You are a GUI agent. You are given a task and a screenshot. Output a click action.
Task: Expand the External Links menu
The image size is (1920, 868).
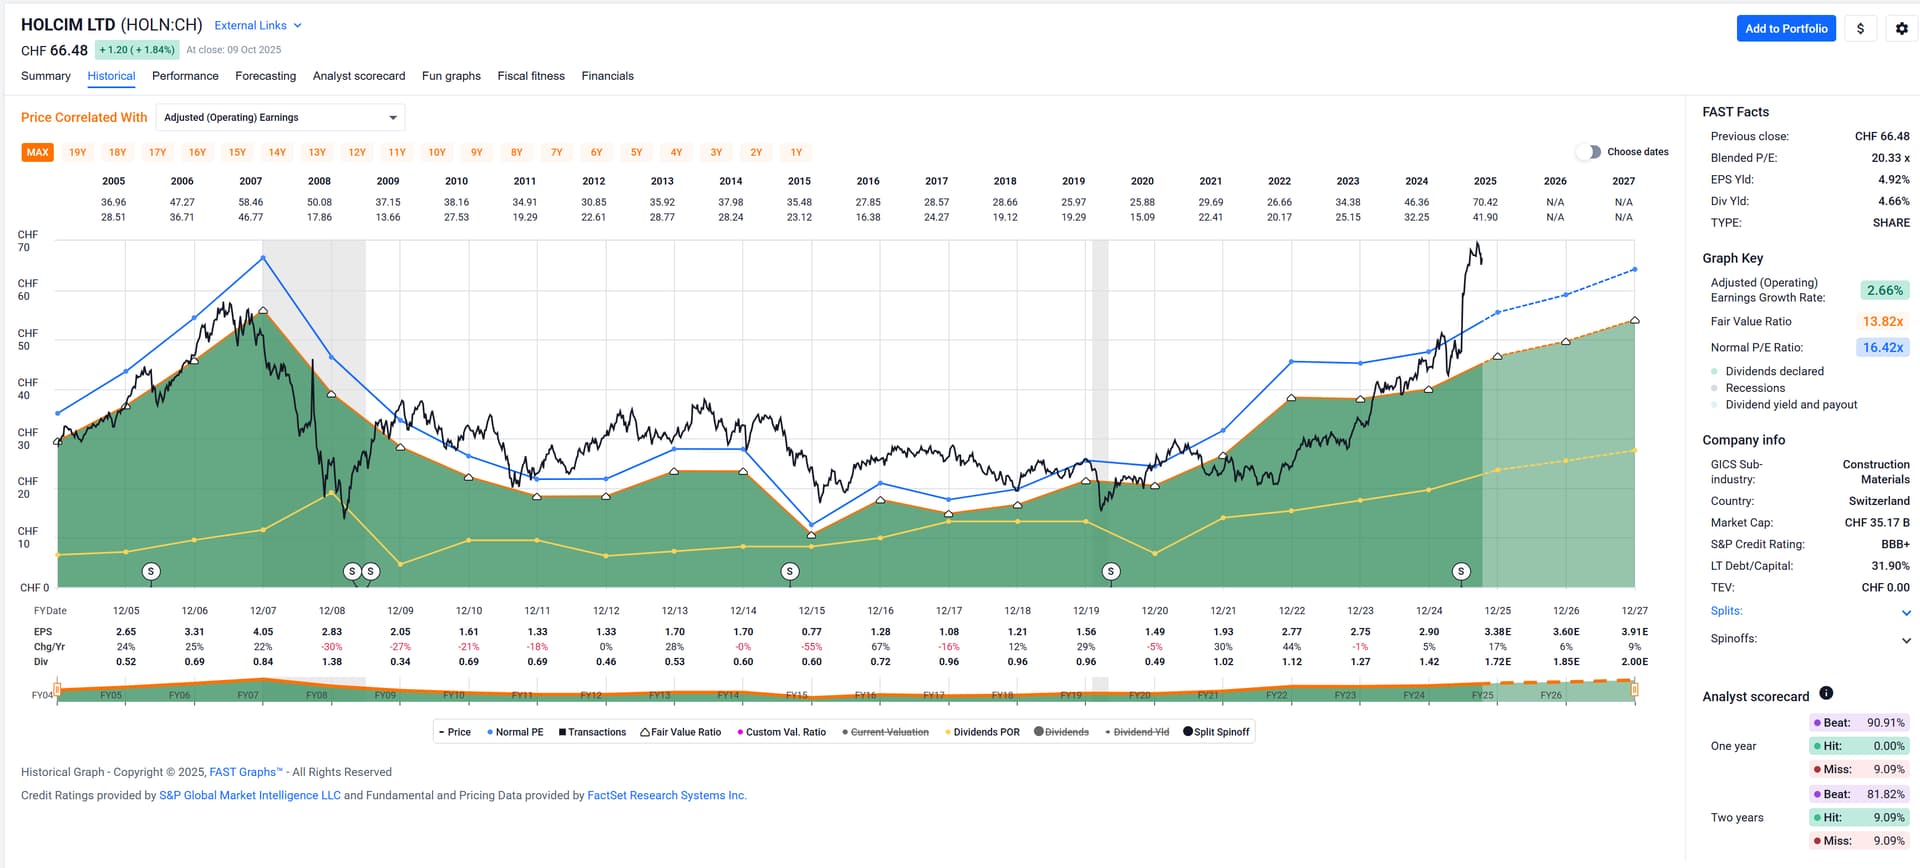[257, 26]
